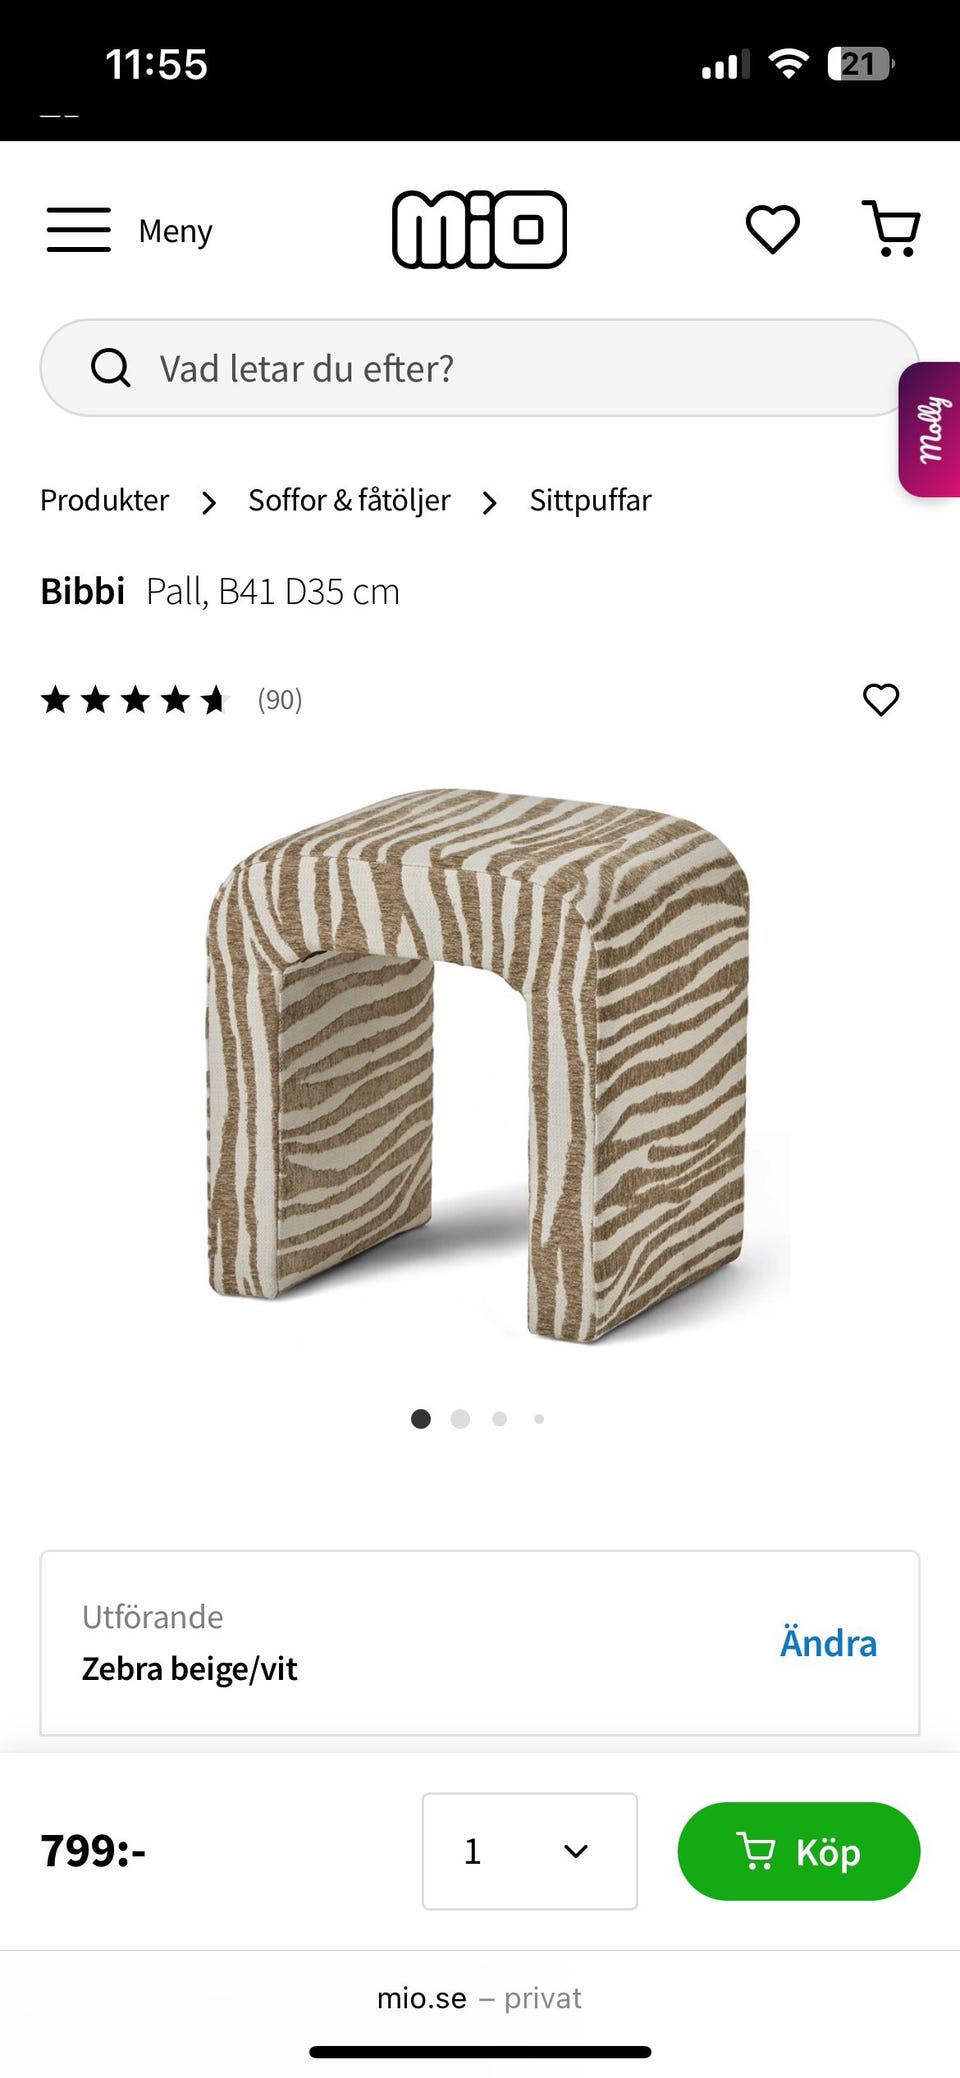The width and height of the screenshot is (960, 2078).
Task: Show the fourth product image dot
Action: click(x=539, y=1419)
